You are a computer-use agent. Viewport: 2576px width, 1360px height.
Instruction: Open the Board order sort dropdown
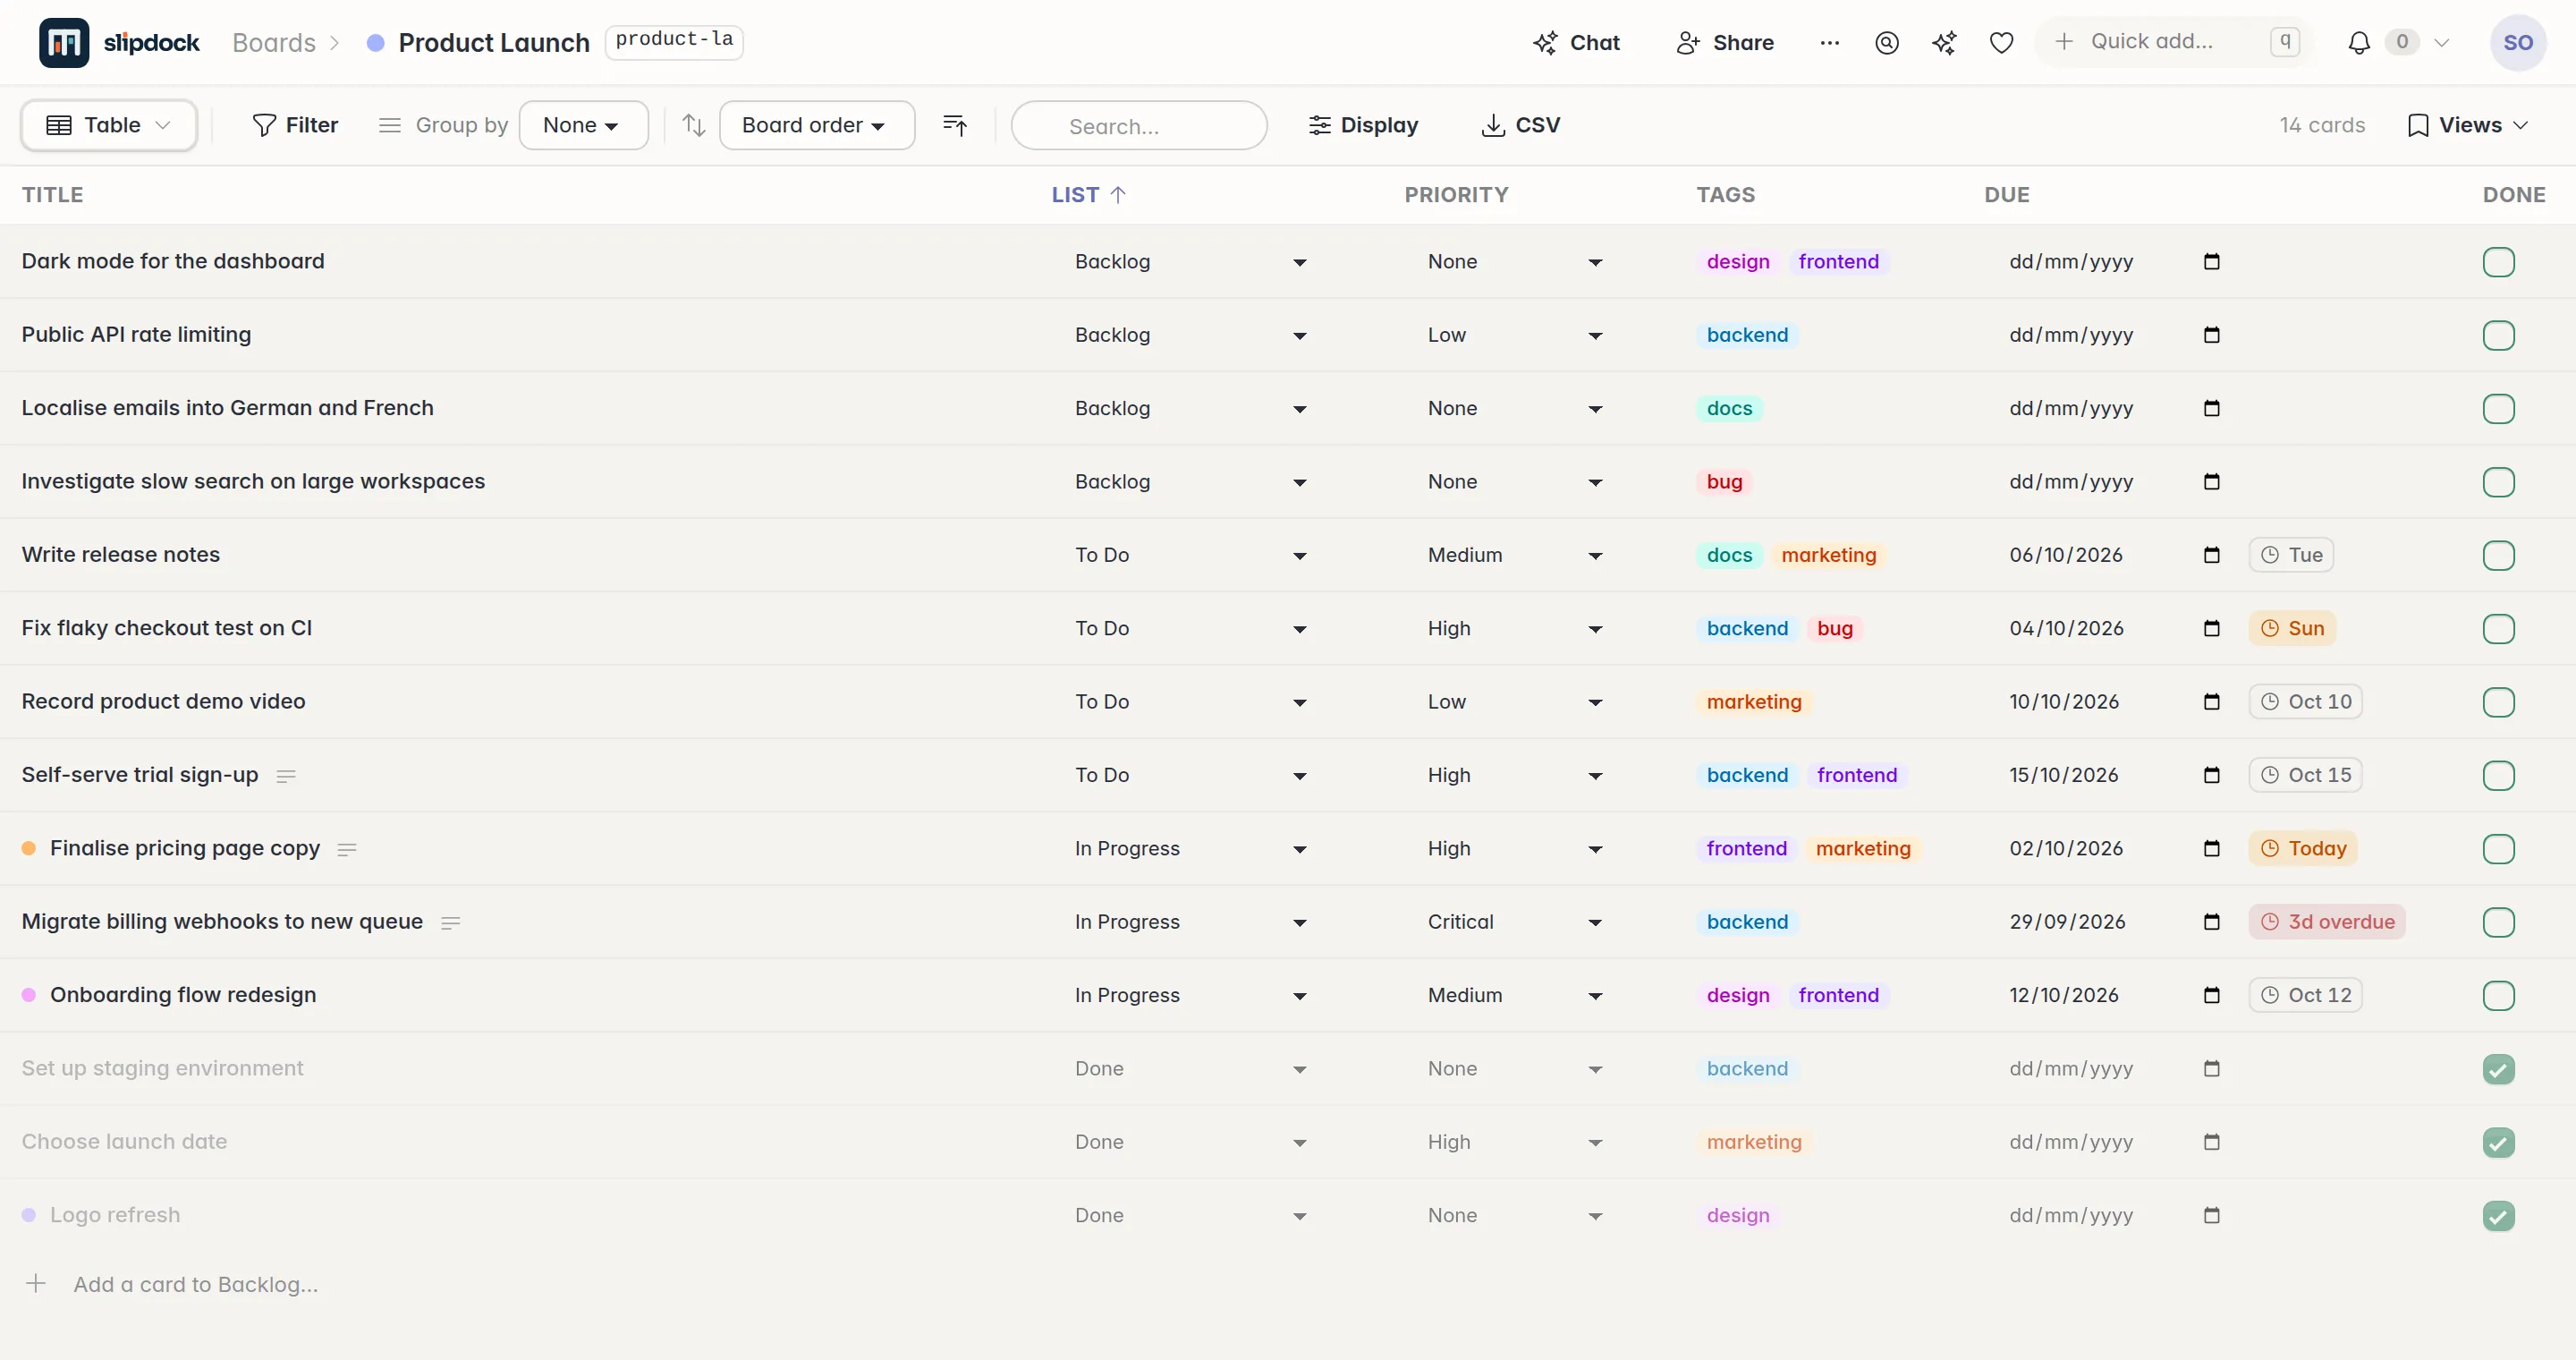tap(816, 125)
